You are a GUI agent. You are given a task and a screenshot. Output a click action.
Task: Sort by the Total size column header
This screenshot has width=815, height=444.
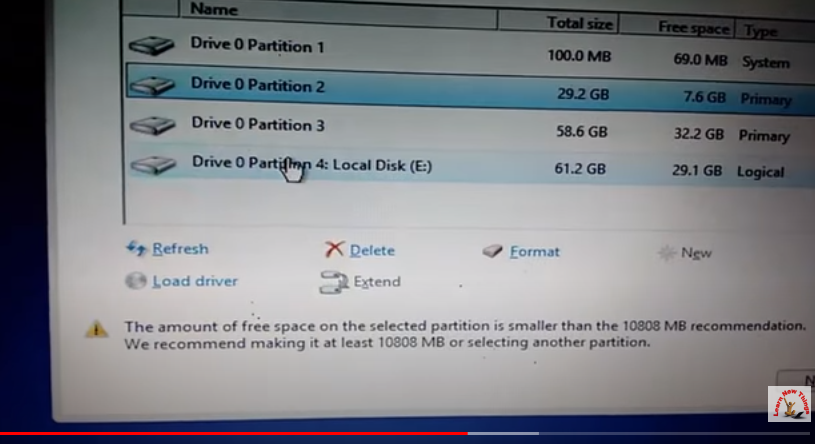click(558, 22)
